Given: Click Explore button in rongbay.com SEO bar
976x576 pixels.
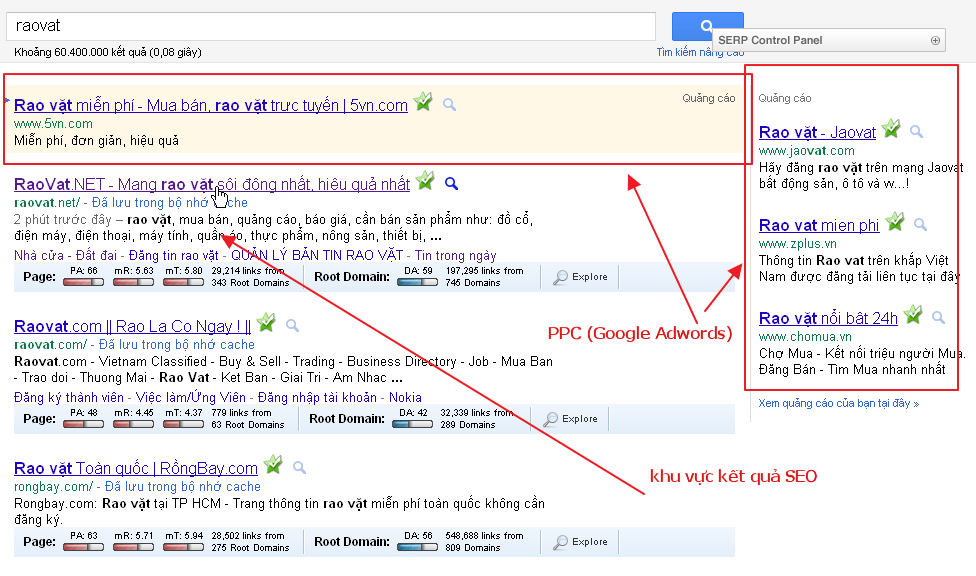Looking at the screenshot, I should [580, 542].
